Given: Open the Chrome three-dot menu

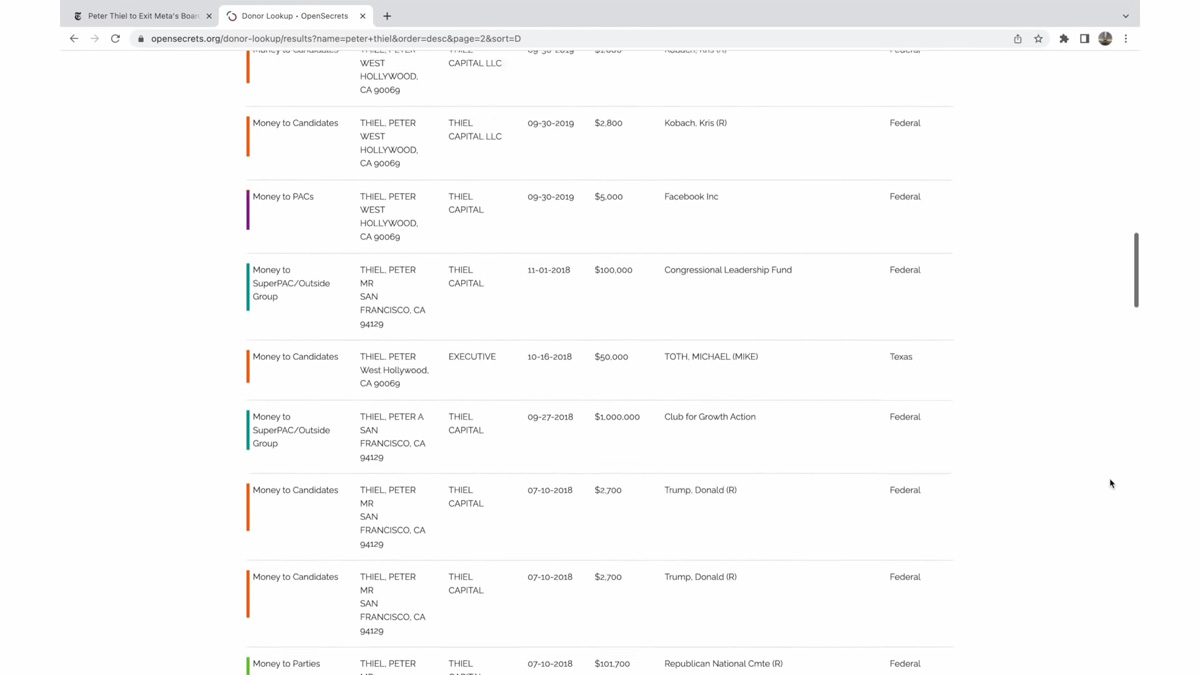Looking at the screenshot, I should [x=1126, y=39].
